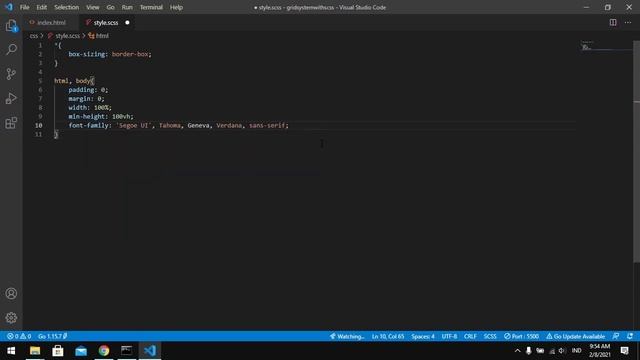Click the VS Code logo in title bar
This screenshot has height=360, width=640.
coord(9,7)
